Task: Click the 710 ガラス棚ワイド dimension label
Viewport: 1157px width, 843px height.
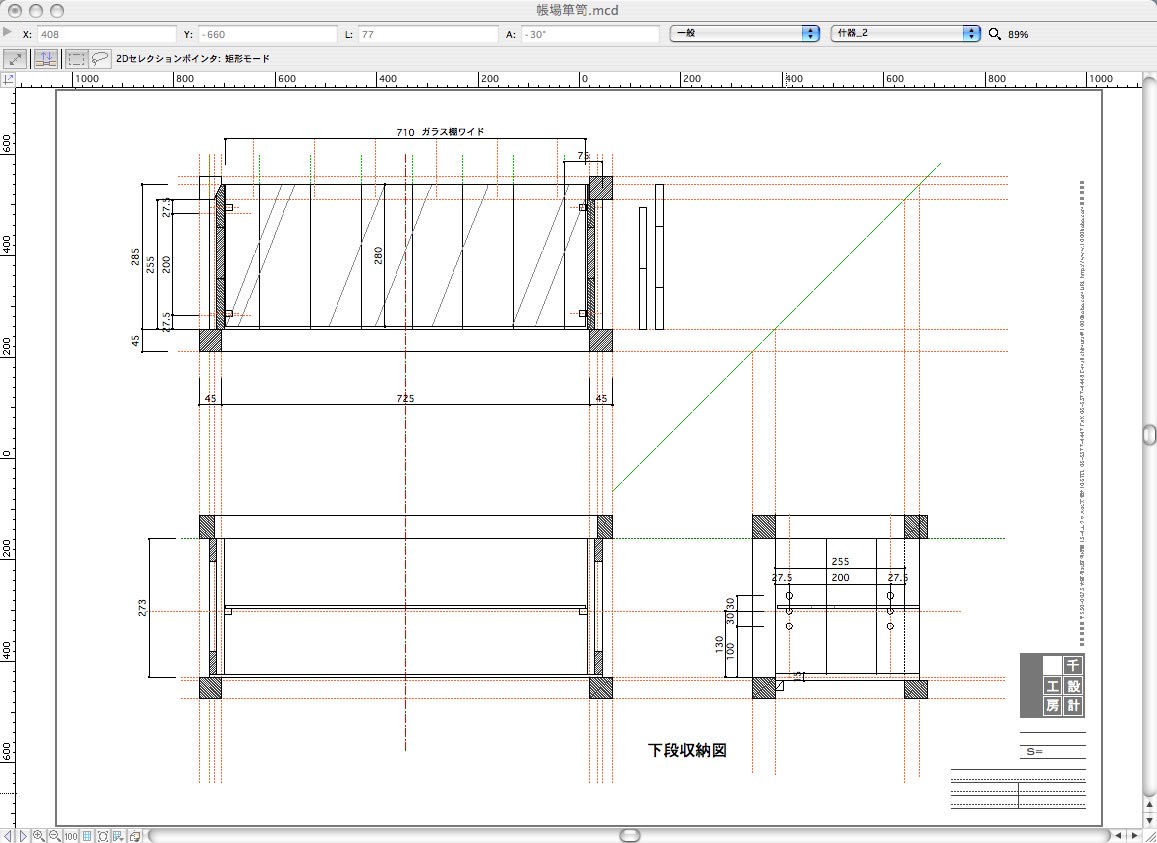Action: pos(440,132)
